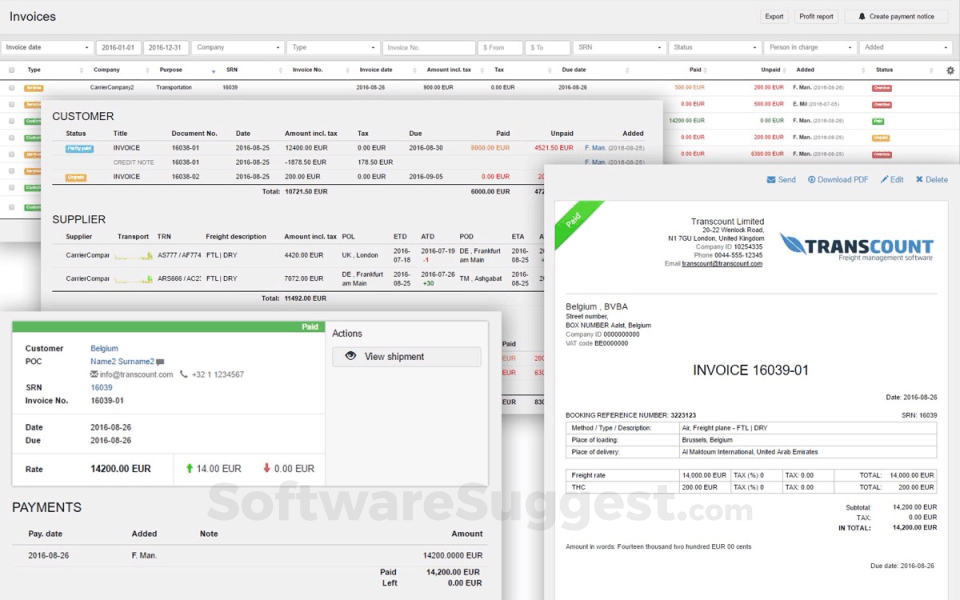Image resolution: width=960 pixels, height=600 pixels.
Task: Click the TRN AS777 / AF774 cell
Action: 179,255
